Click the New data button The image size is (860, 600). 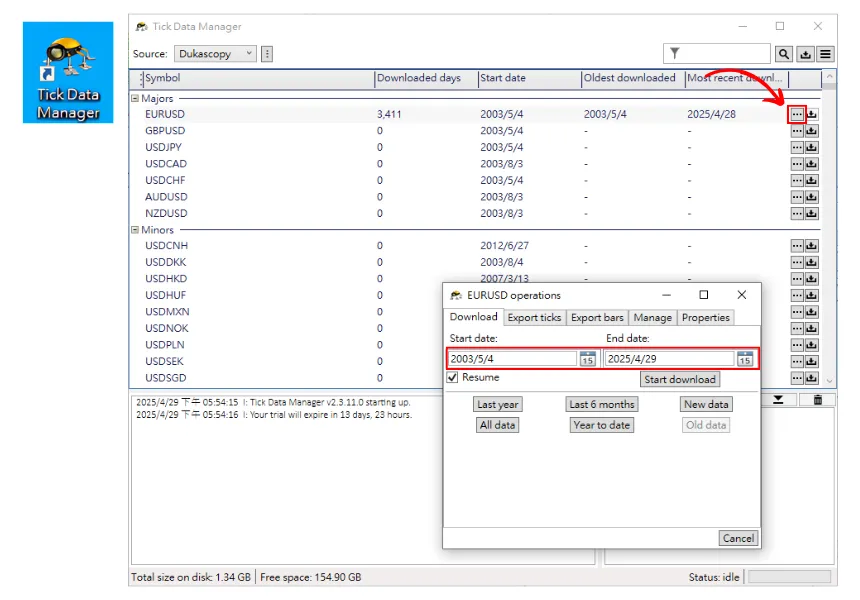tap(706, 405)
